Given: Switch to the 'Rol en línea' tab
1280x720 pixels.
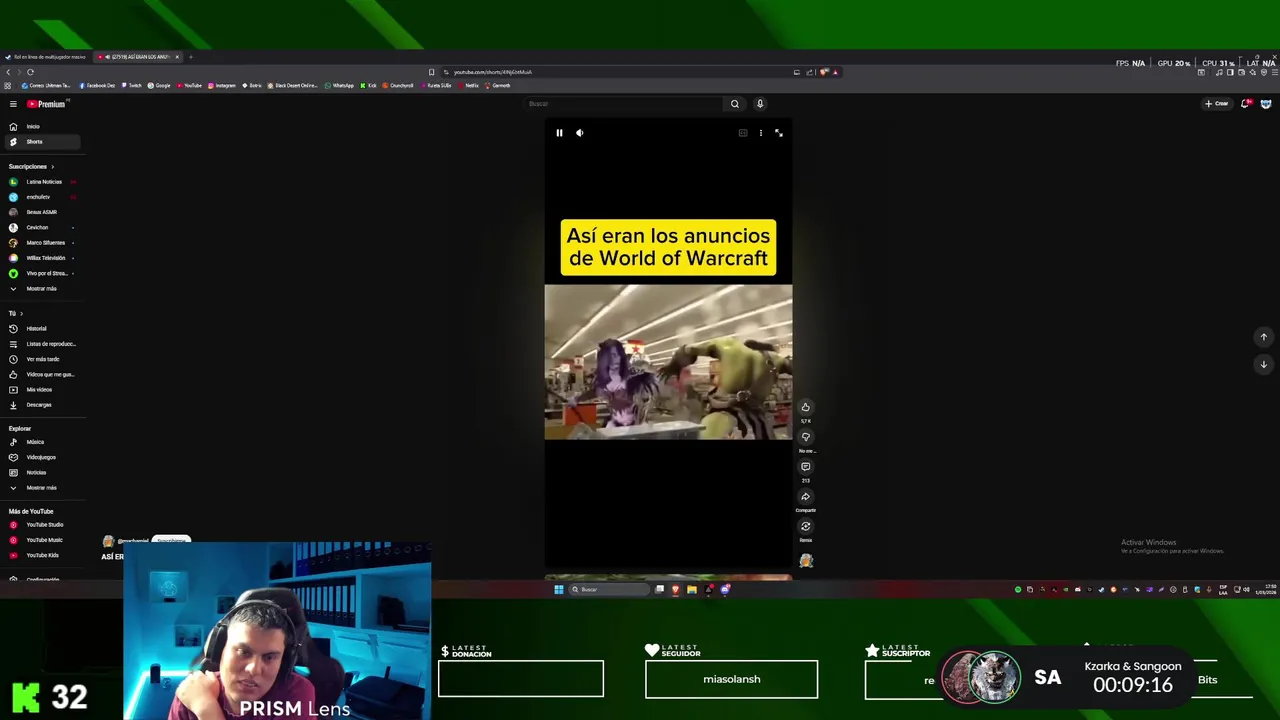Looking at the screenshot, I should coord(46,57).
